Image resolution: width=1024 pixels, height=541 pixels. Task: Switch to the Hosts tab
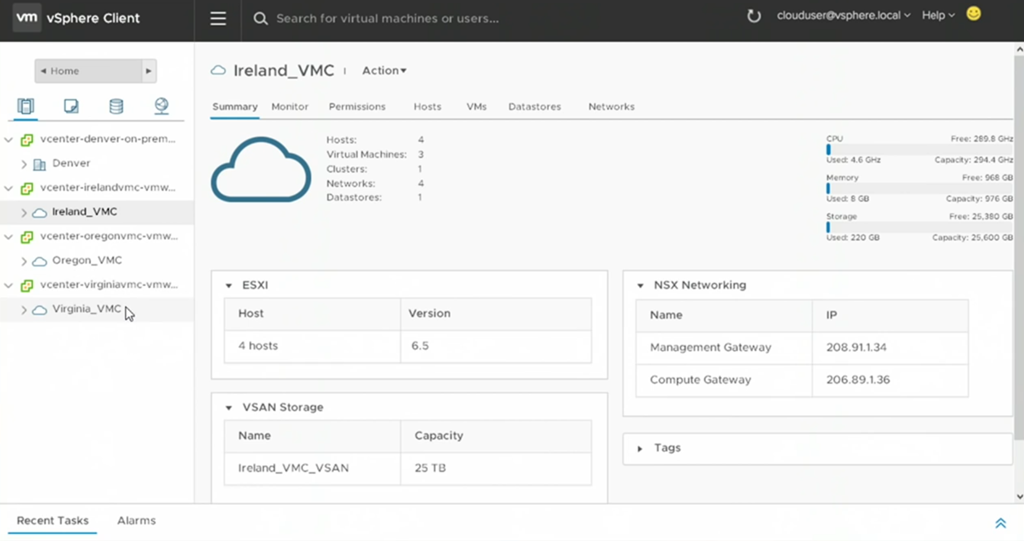click(x=427, y=107)
